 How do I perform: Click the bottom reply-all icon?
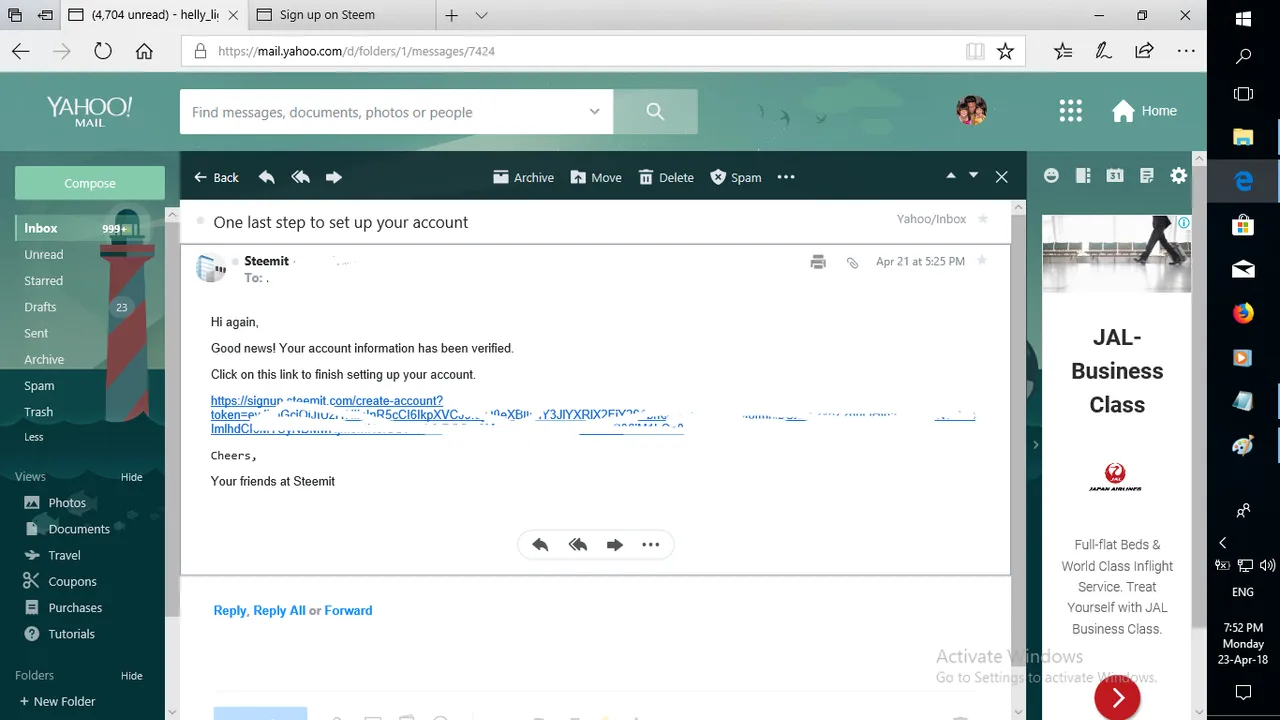(577, 545)
